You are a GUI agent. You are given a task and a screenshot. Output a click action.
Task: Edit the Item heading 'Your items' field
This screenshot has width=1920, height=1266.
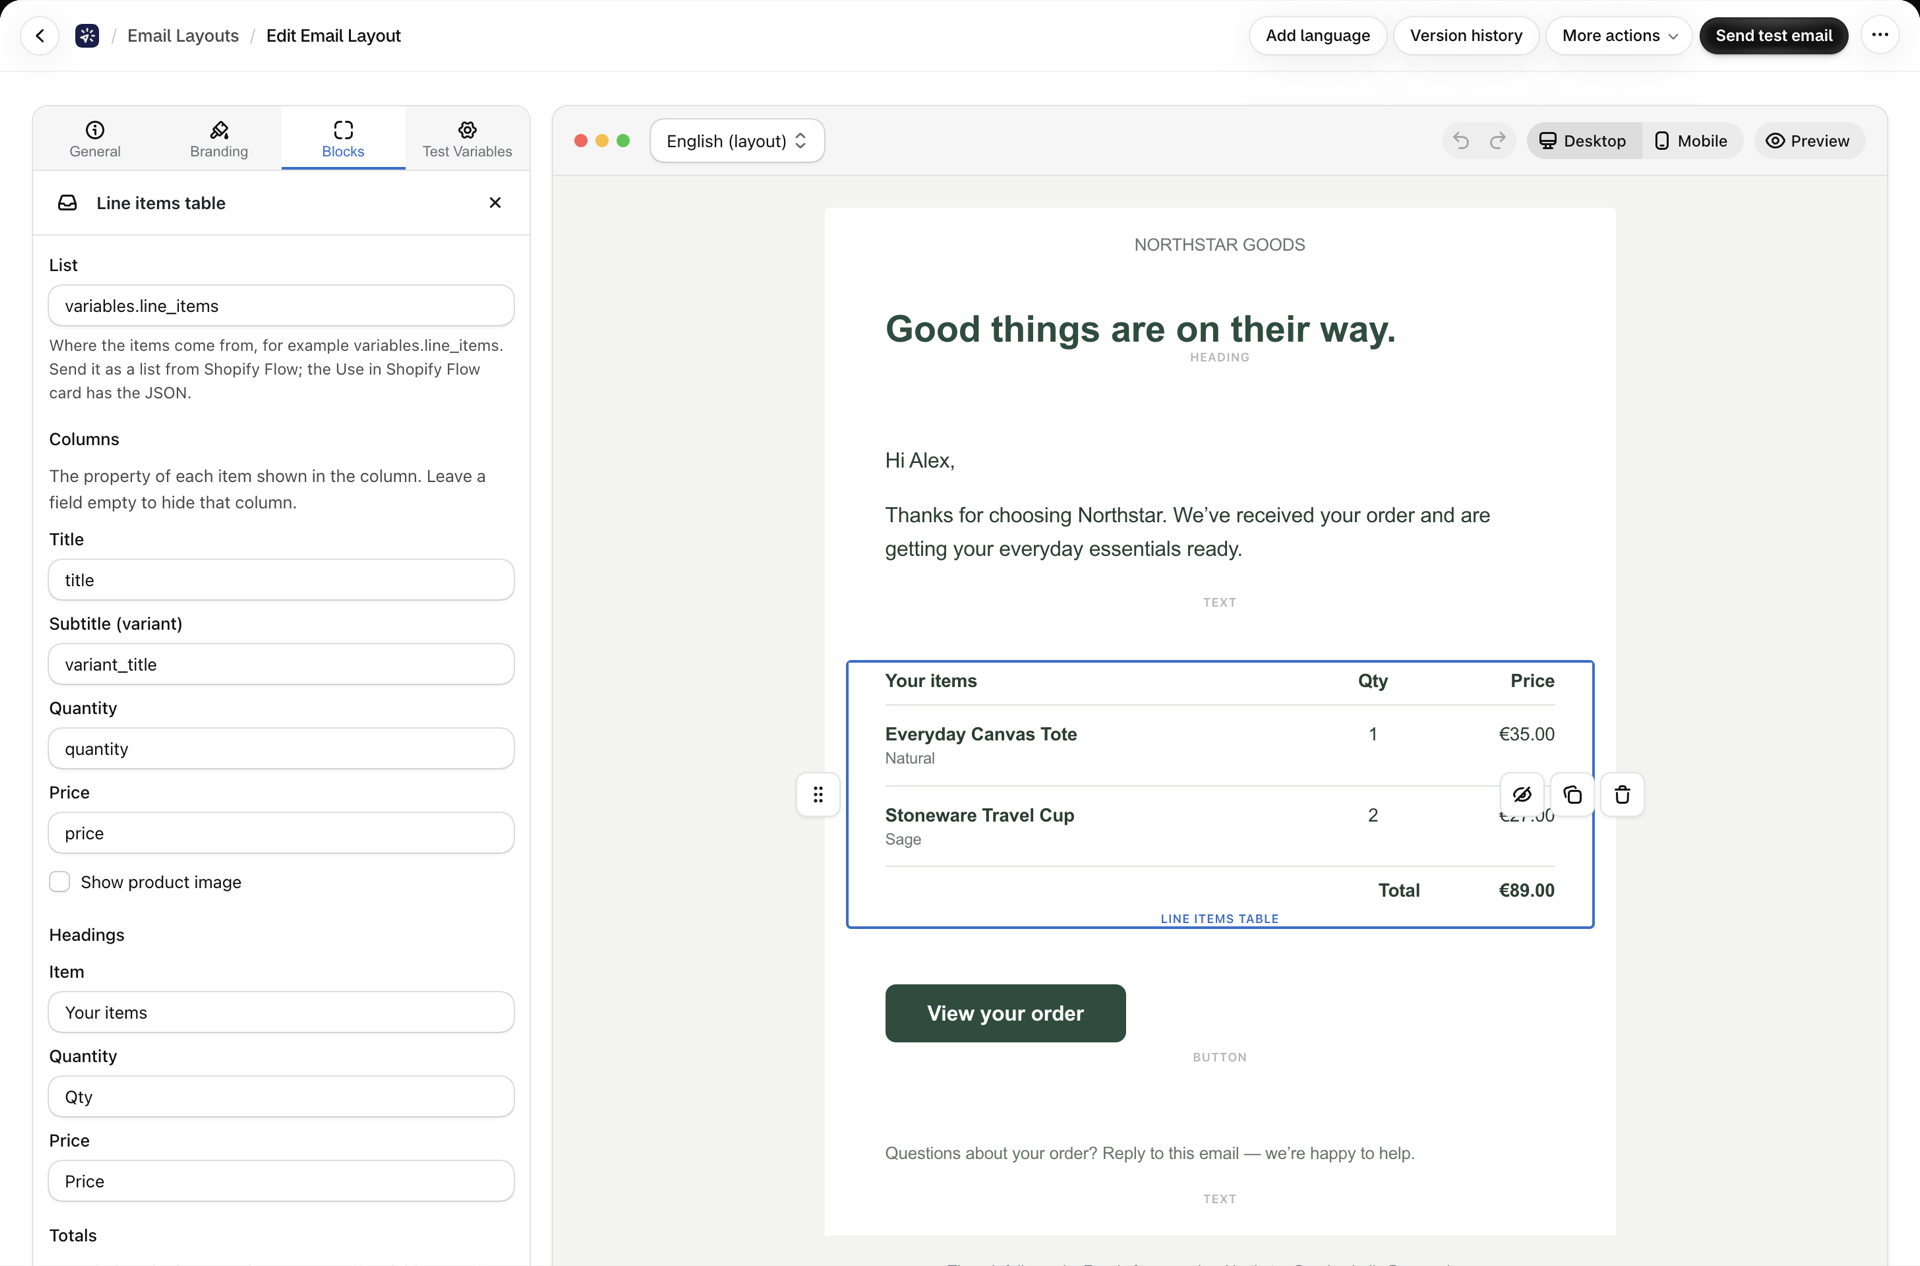[x=281, y=1012]
